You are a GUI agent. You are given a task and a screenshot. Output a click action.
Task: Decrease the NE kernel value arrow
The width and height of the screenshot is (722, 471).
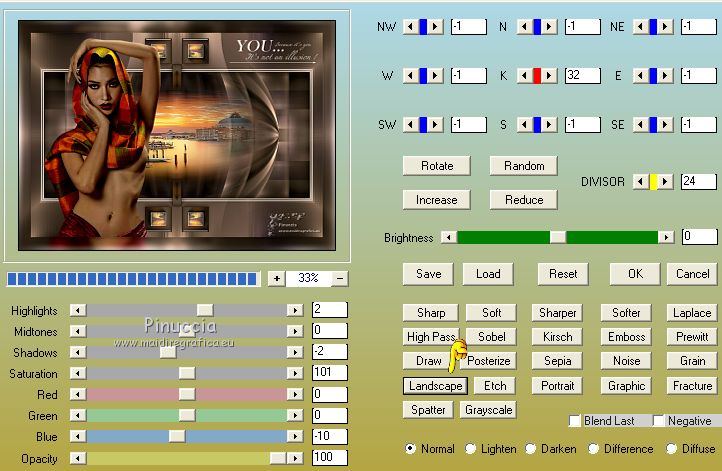[x=640, y=27]
